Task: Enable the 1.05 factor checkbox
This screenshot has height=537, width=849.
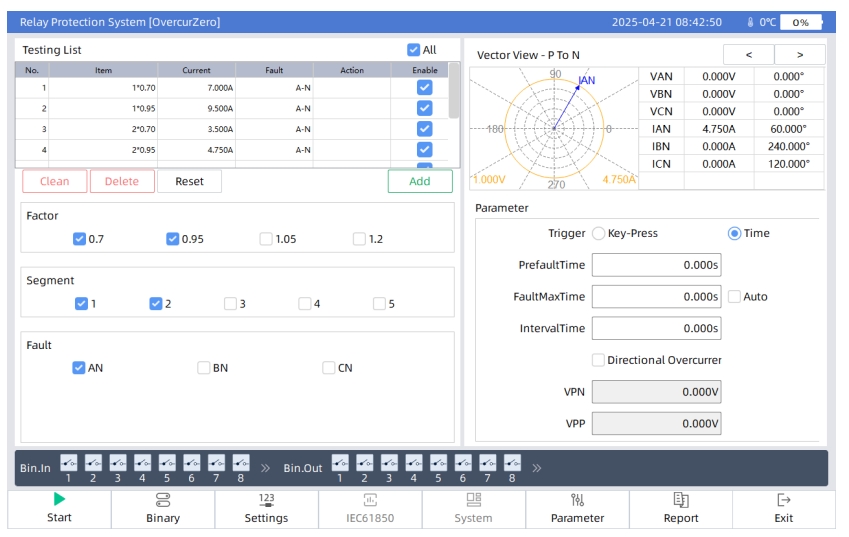Action: [x=266, y=239]
